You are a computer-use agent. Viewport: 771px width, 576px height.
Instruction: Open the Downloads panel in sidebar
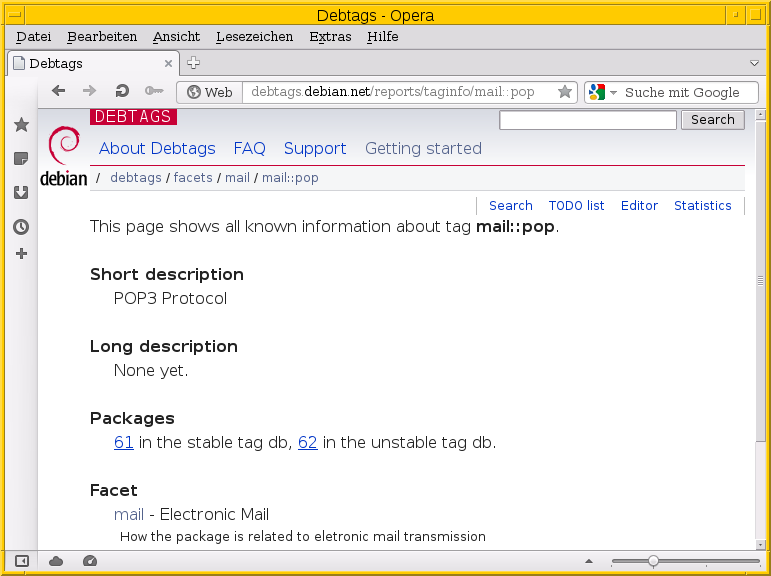click(21, 193)
